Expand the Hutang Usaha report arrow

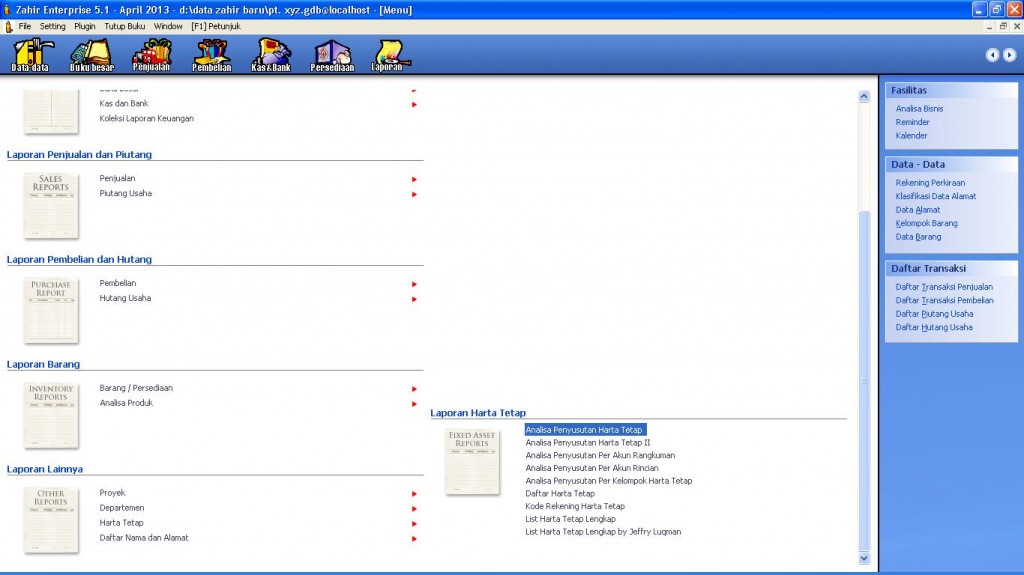[x=414, y=298]
